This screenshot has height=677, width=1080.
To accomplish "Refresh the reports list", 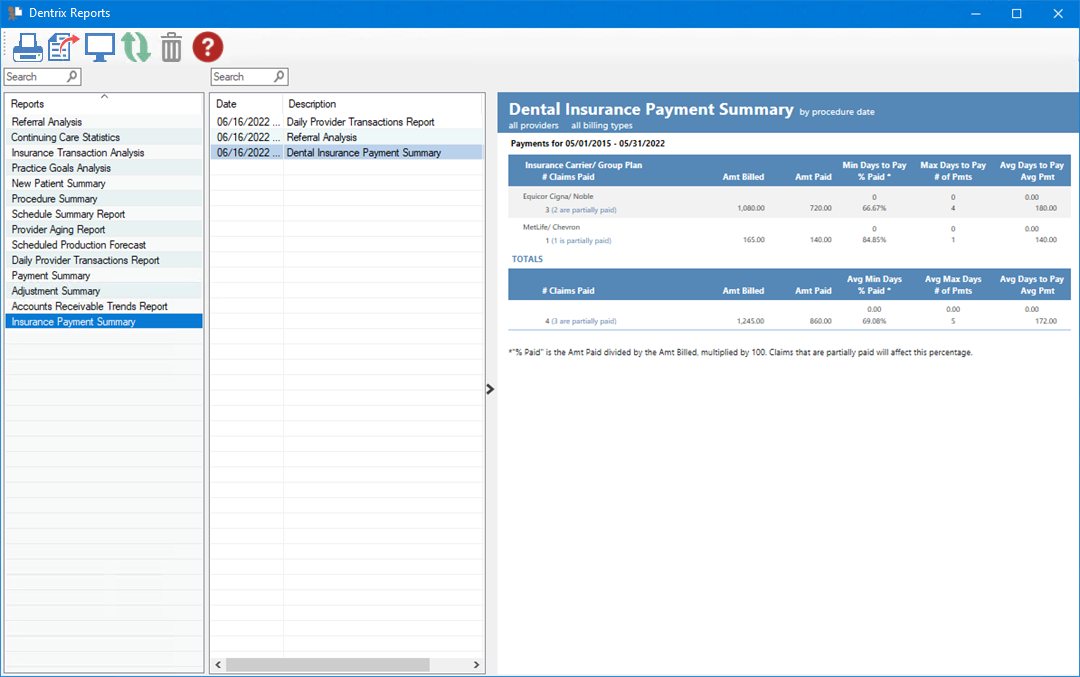I will (135, 46).
